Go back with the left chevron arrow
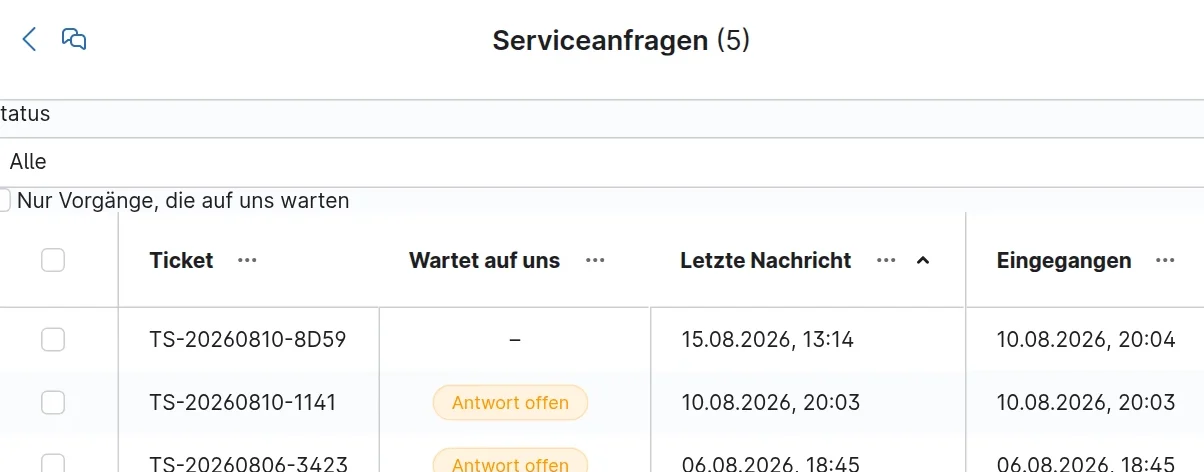 [29, 40]
